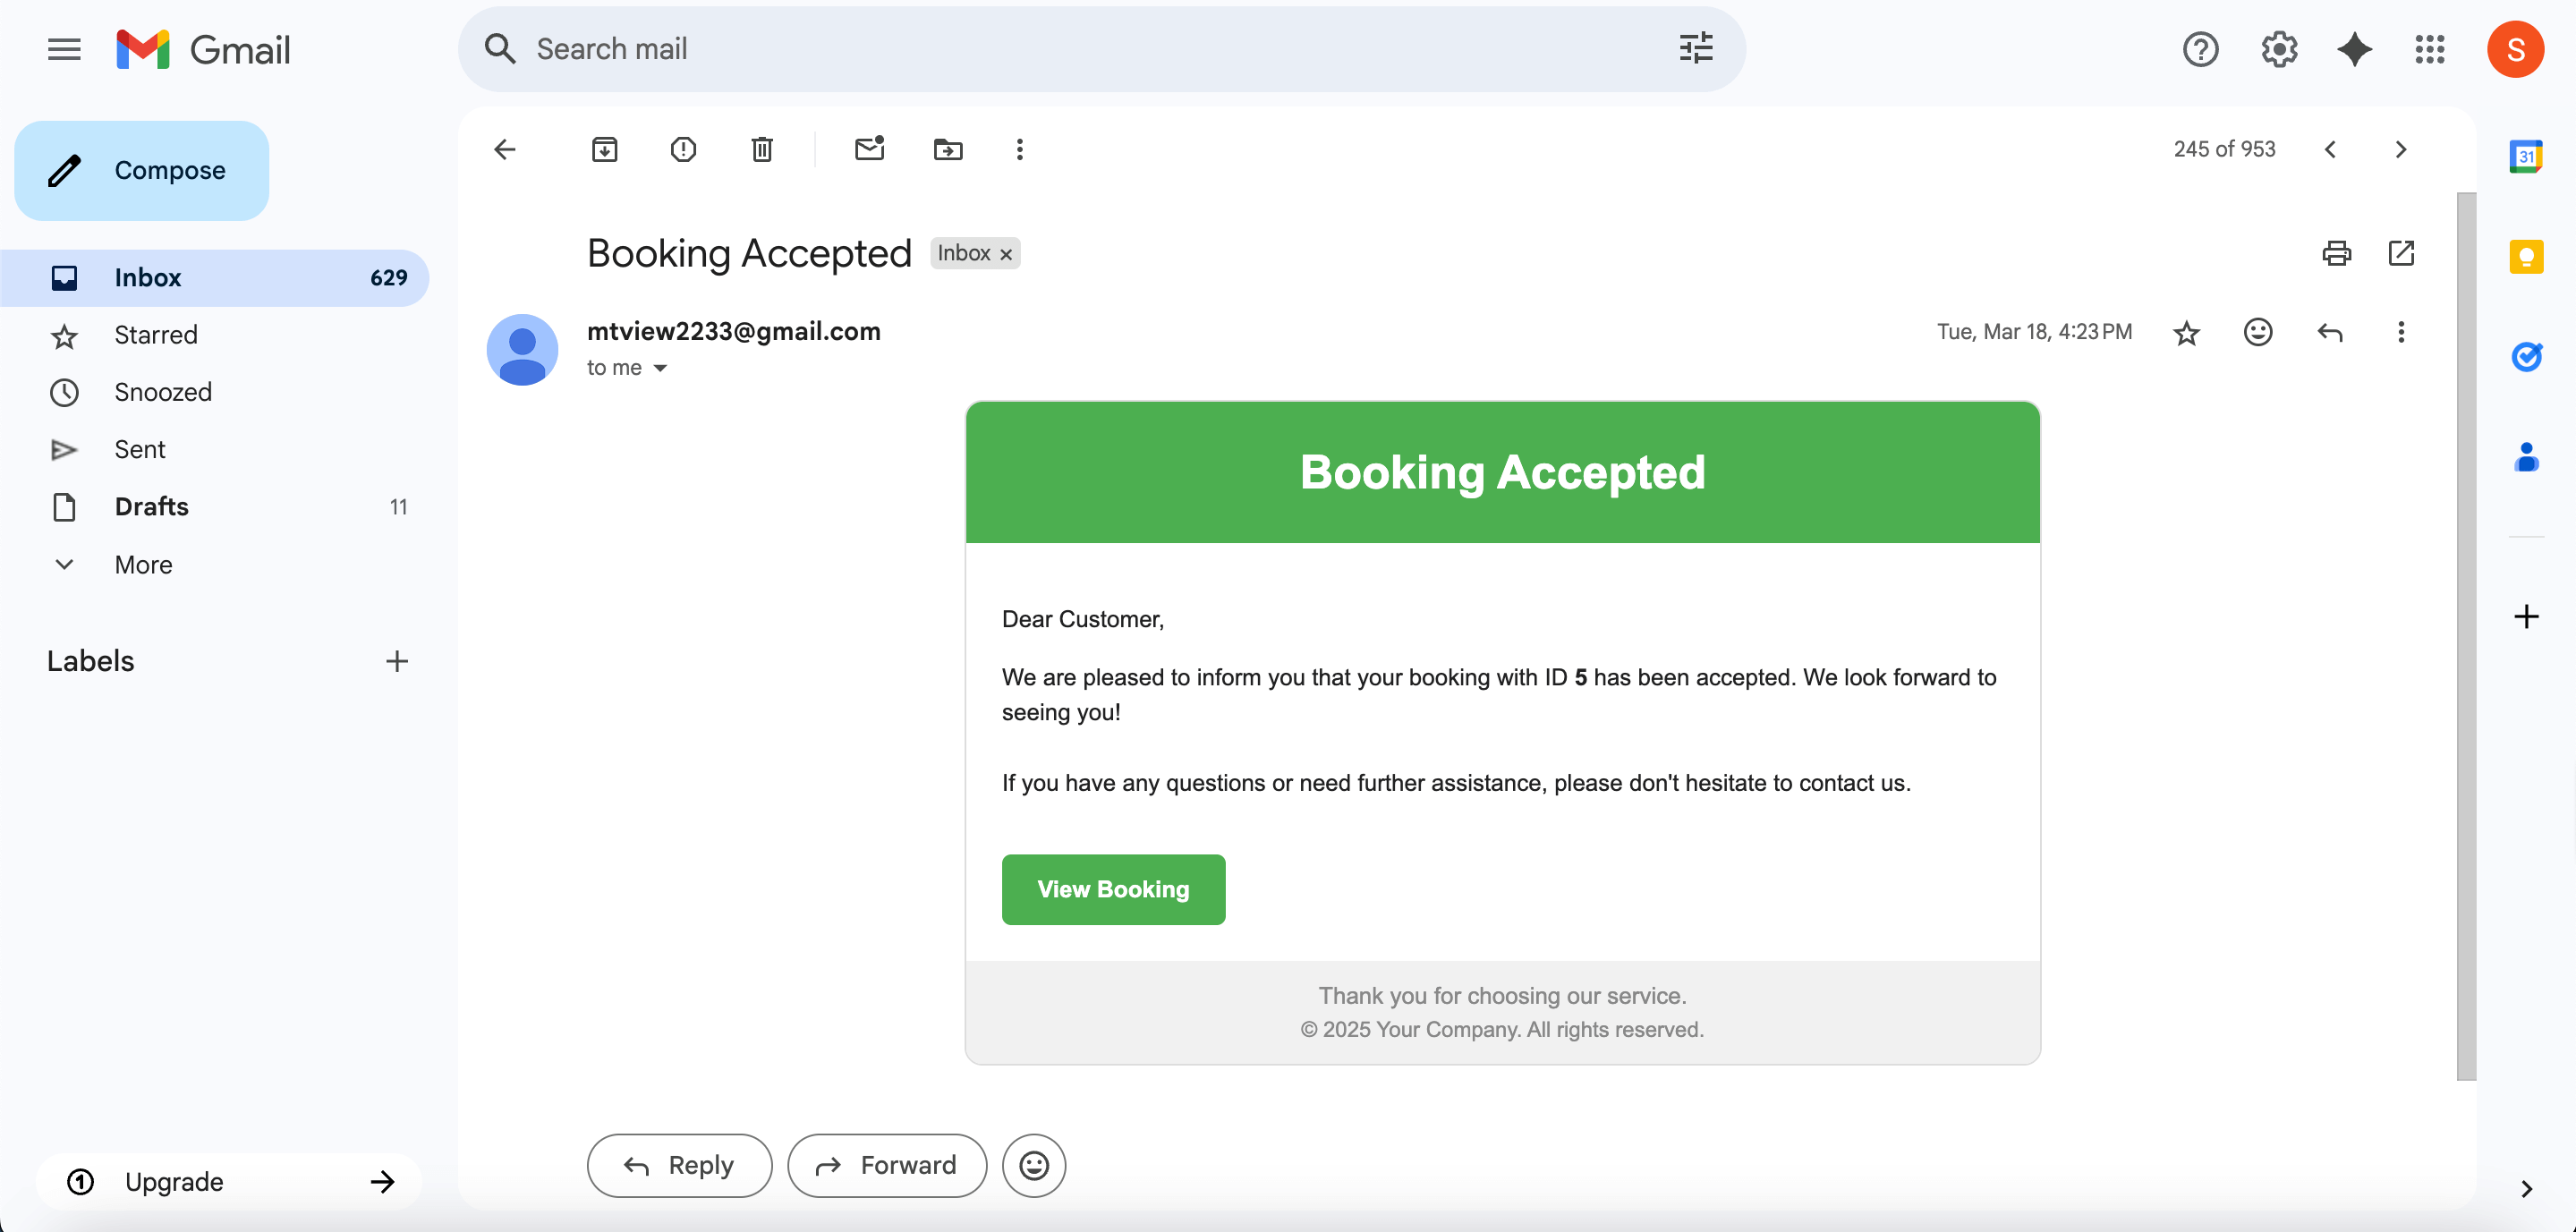2576x1232 pixels.
Task: Archive this email
Action: pyautogui.click(x=604, y=150)
